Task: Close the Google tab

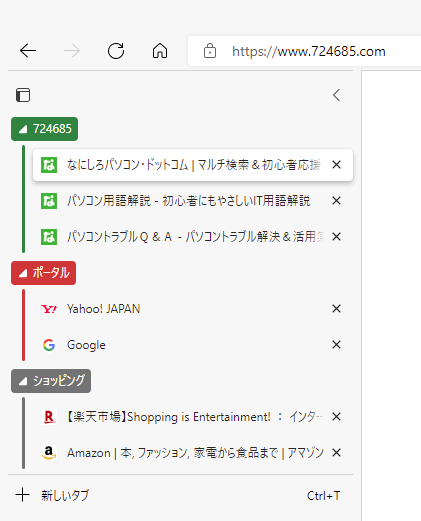Action: [x=336, y=345]
